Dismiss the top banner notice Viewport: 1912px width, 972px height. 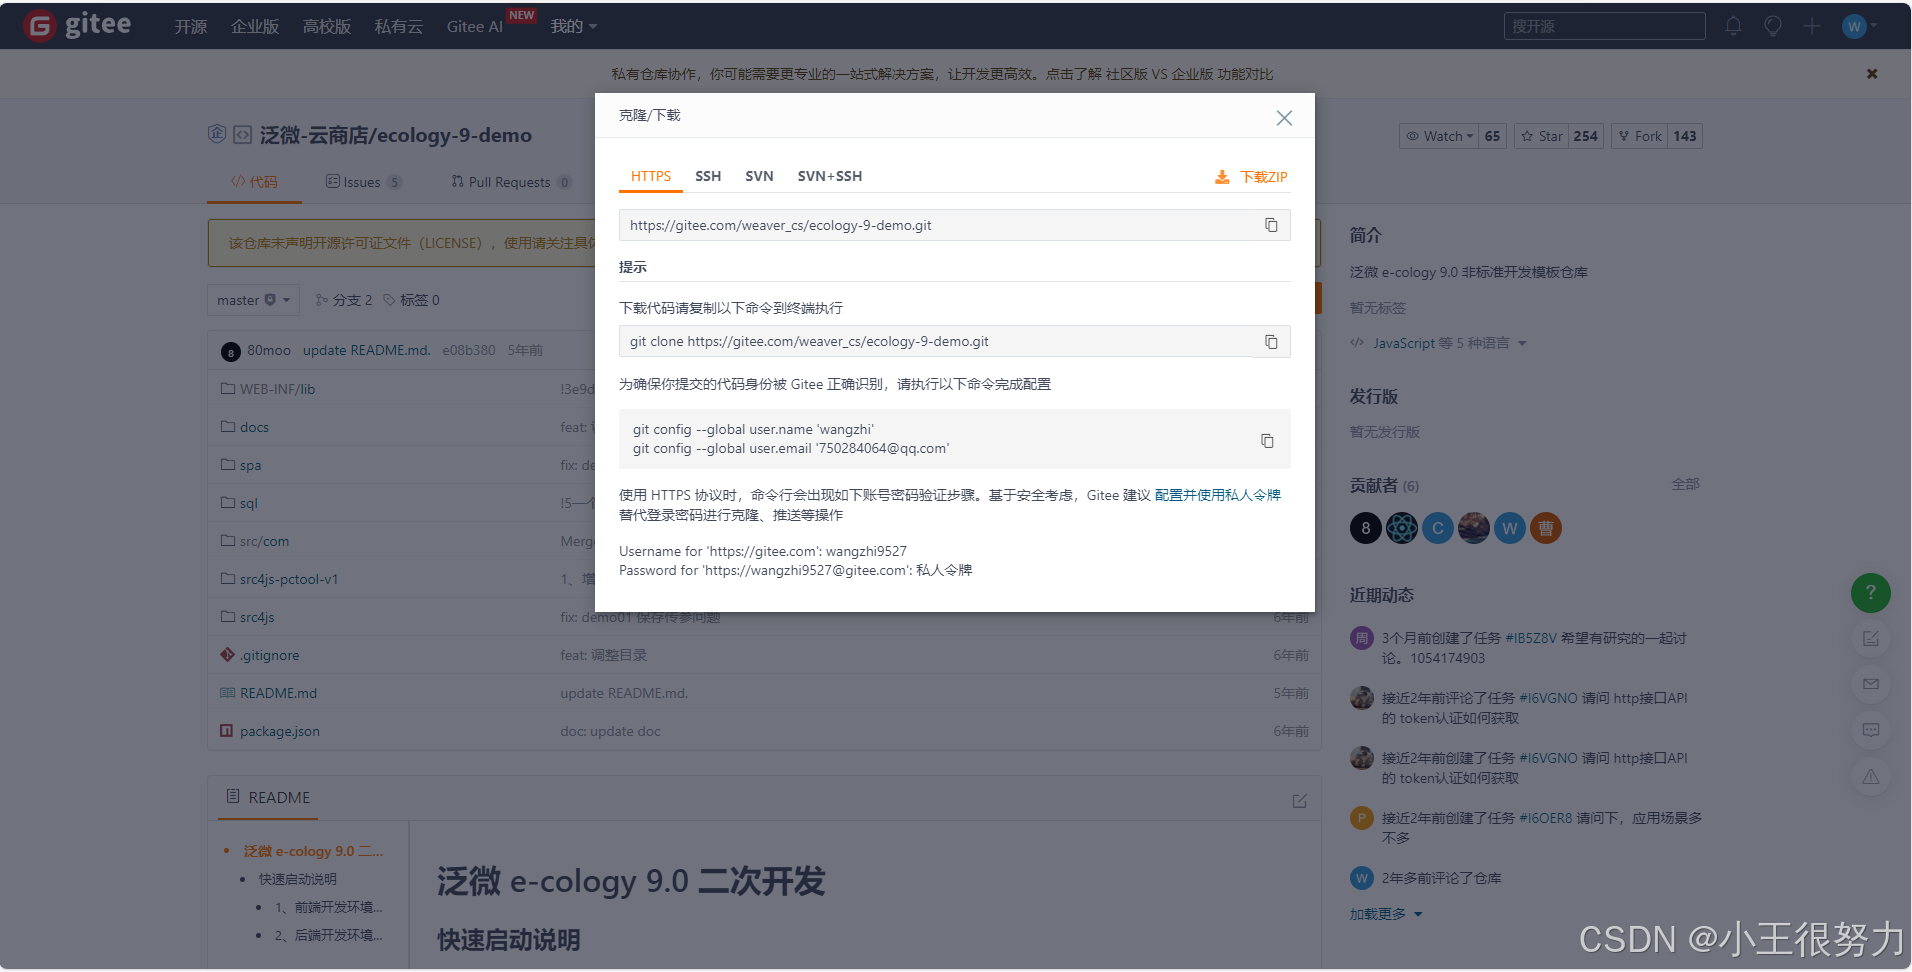[x=1872, y=74]
